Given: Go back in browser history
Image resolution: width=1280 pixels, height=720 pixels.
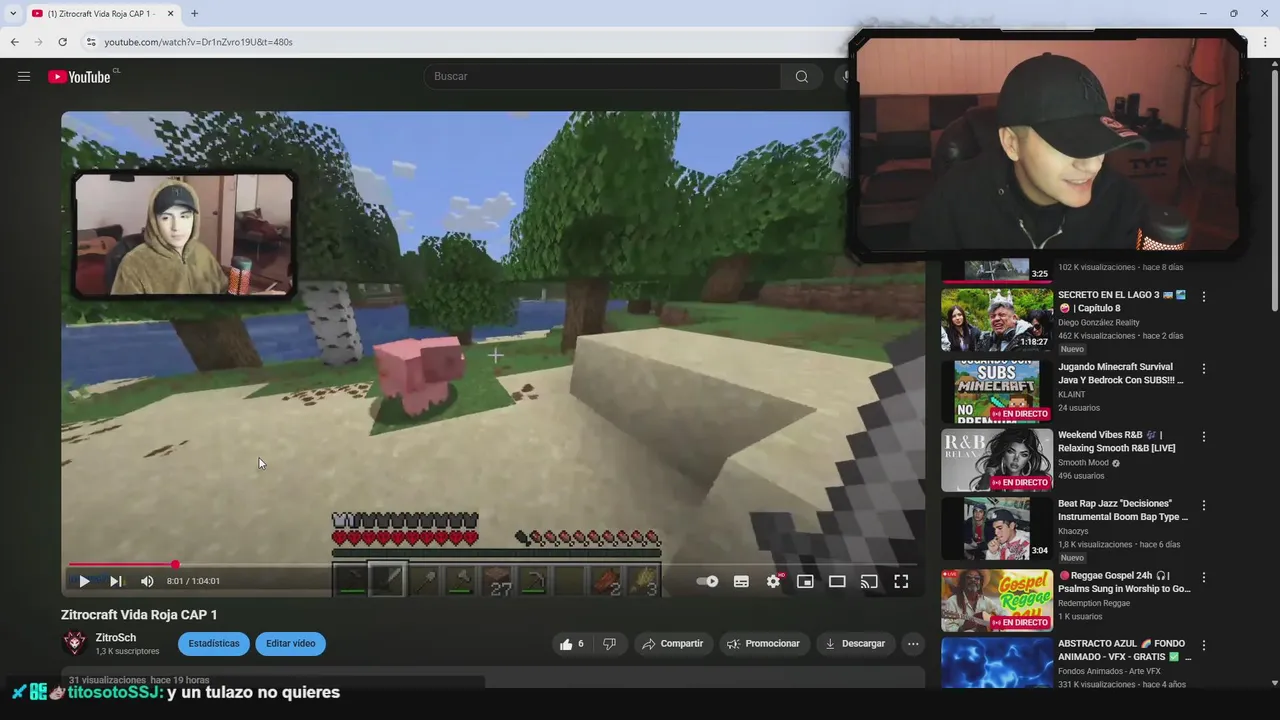Looking at the screenshot, I should pos(14,42).
